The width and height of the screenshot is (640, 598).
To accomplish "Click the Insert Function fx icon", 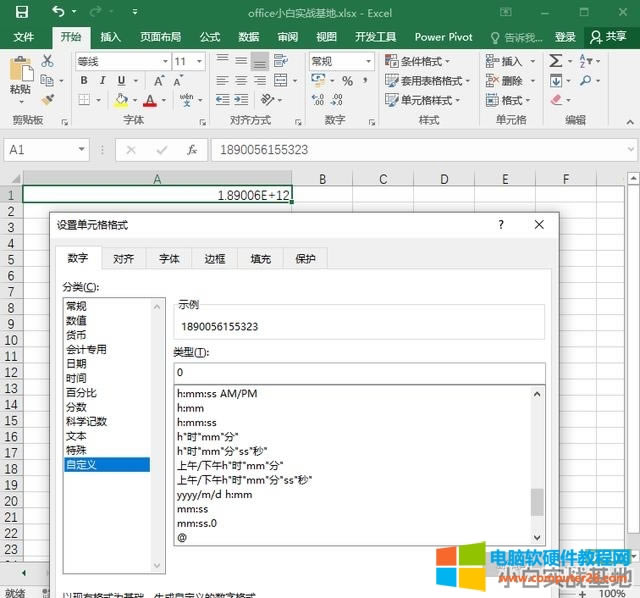I will pos(192,149).
